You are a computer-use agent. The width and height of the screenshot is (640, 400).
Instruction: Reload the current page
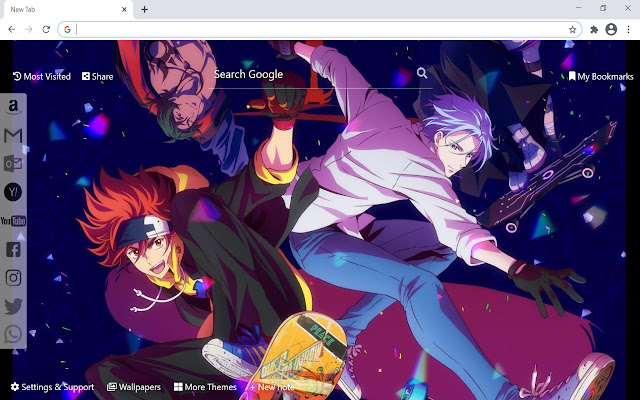[x=46, y=29]
